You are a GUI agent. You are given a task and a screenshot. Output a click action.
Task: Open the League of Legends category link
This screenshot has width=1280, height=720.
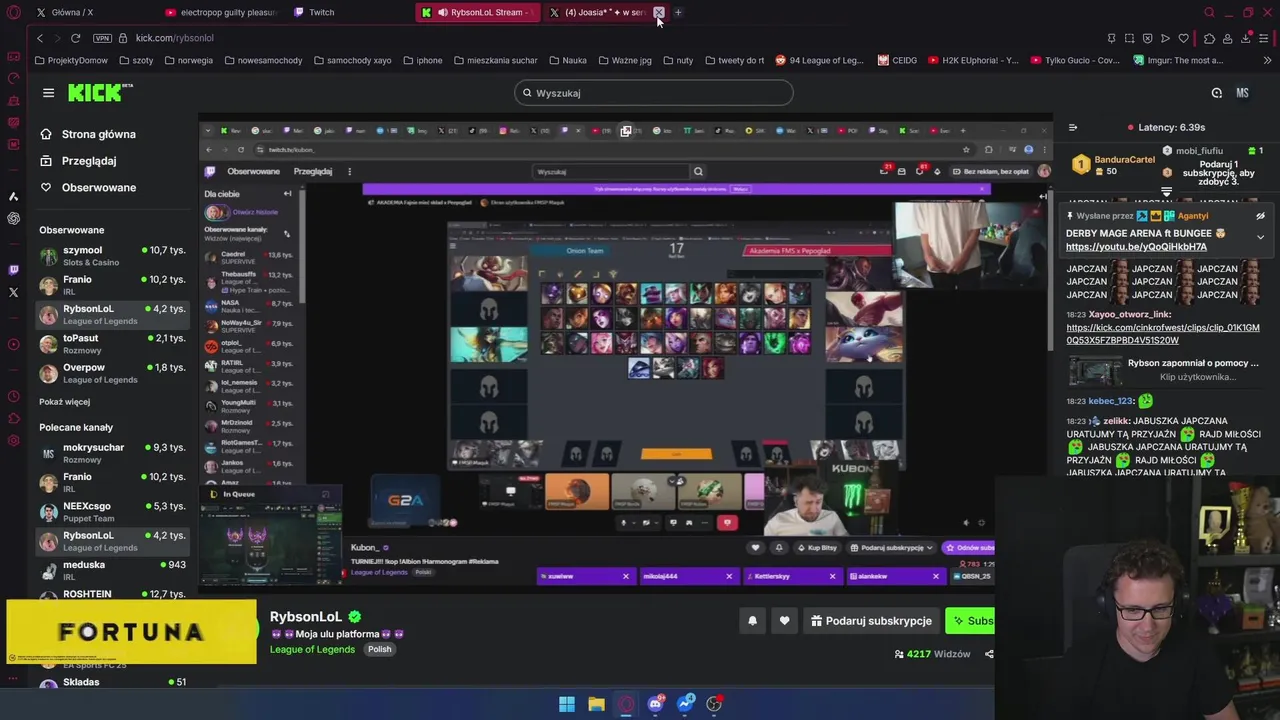point(312,649)
